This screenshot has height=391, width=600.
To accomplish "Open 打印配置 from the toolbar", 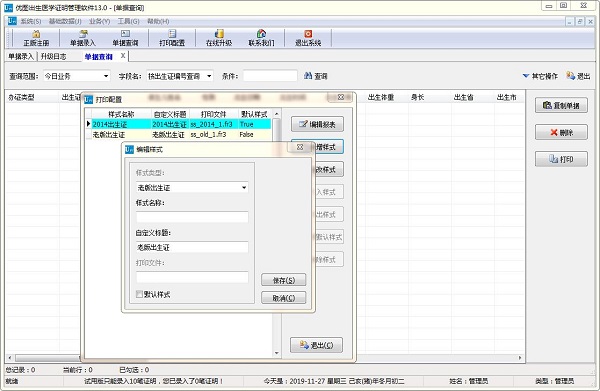I will [x=172, y=34].
